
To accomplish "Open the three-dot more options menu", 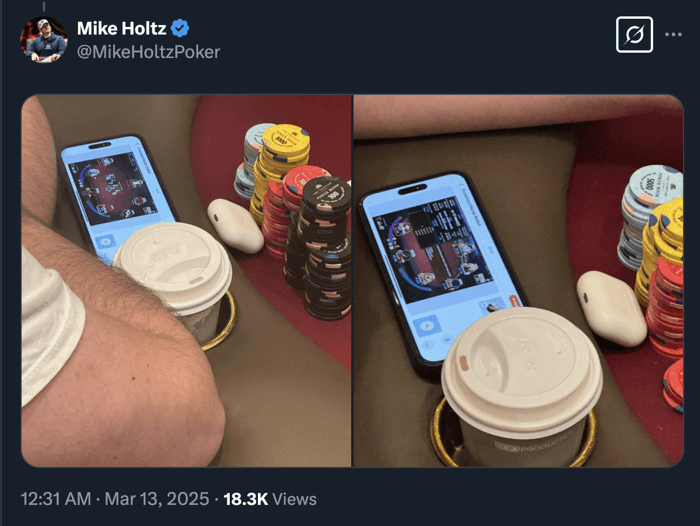I will [673, 34].
